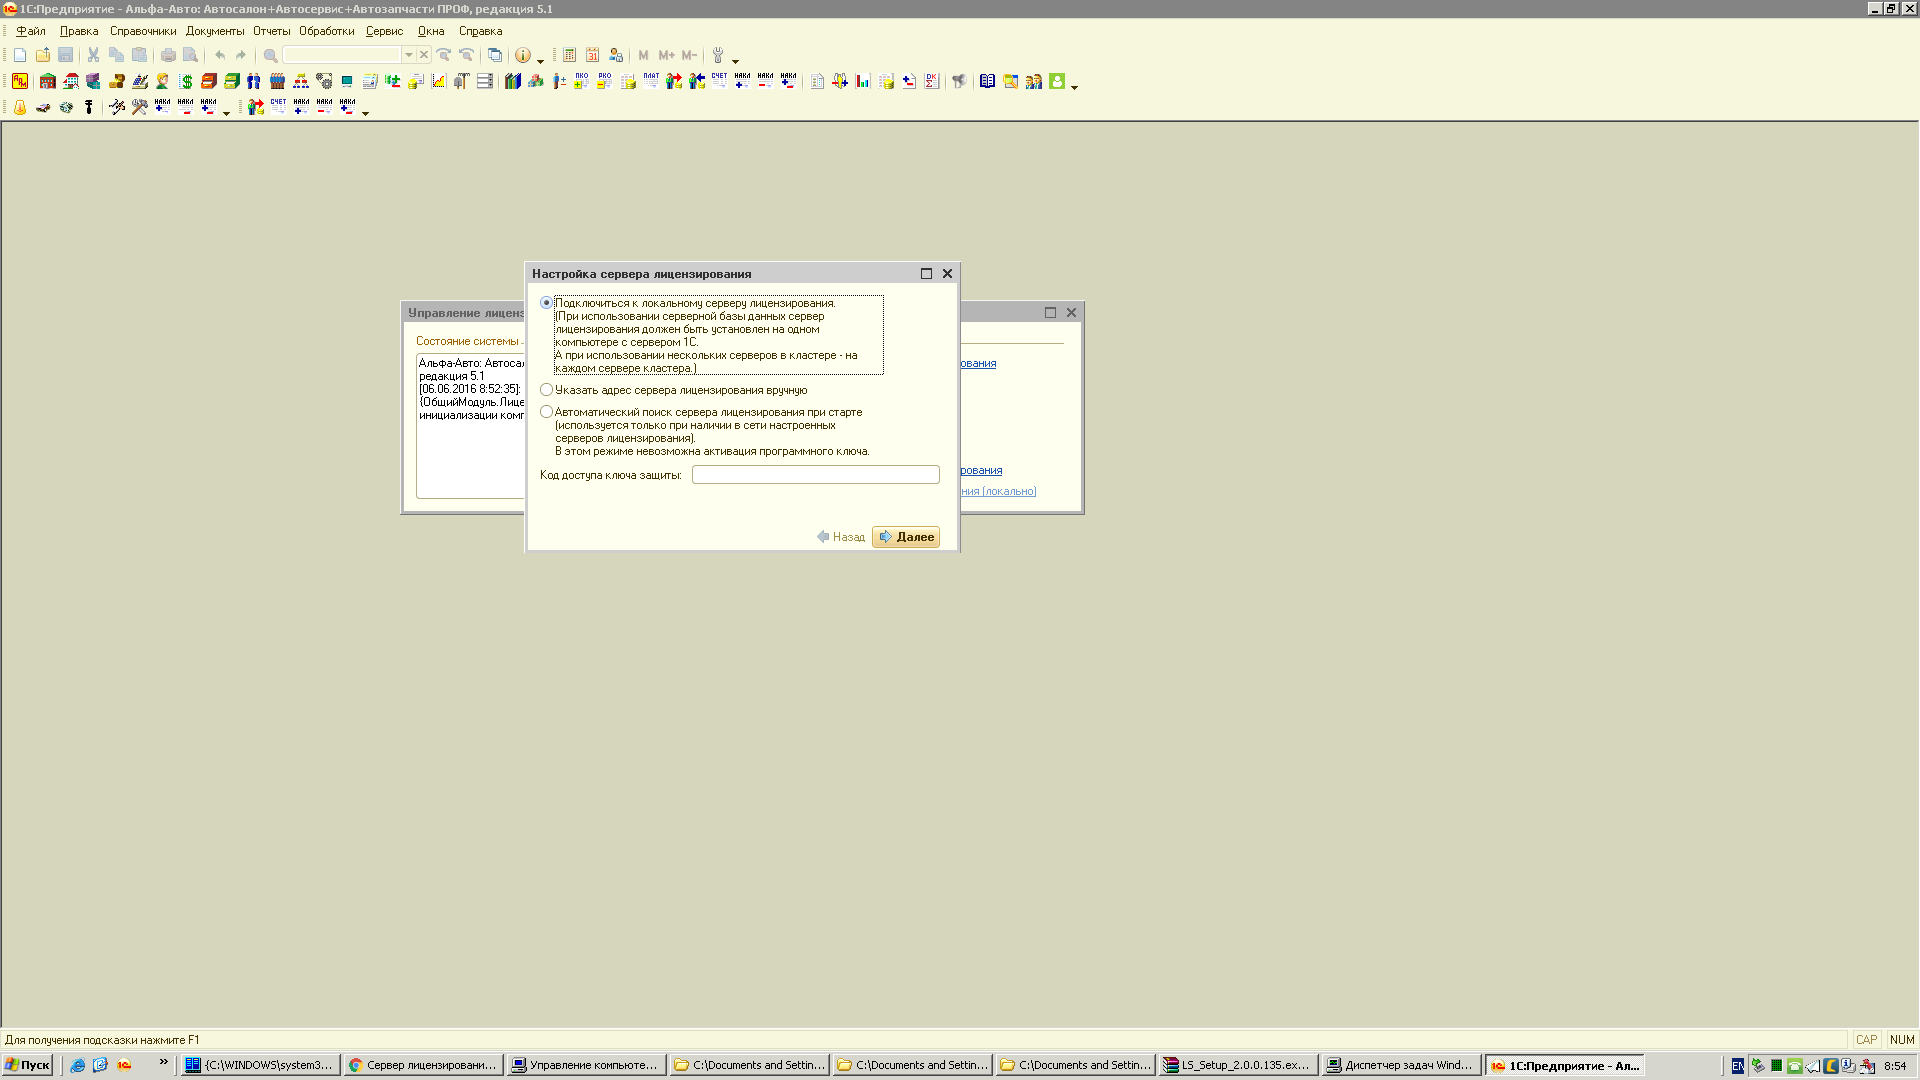Viewport: 1920px width, 1080px height.
Task: Click the Назад button
Action: point(841,537)
